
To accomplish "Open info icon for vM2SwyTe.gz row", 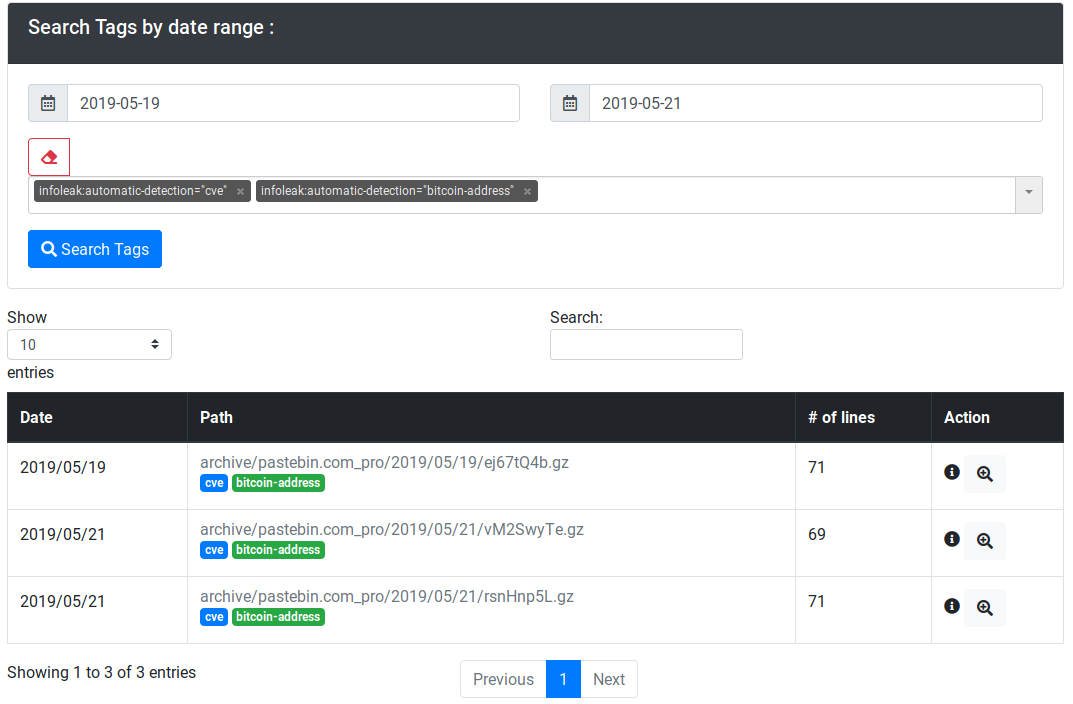I will click(952, 539).
